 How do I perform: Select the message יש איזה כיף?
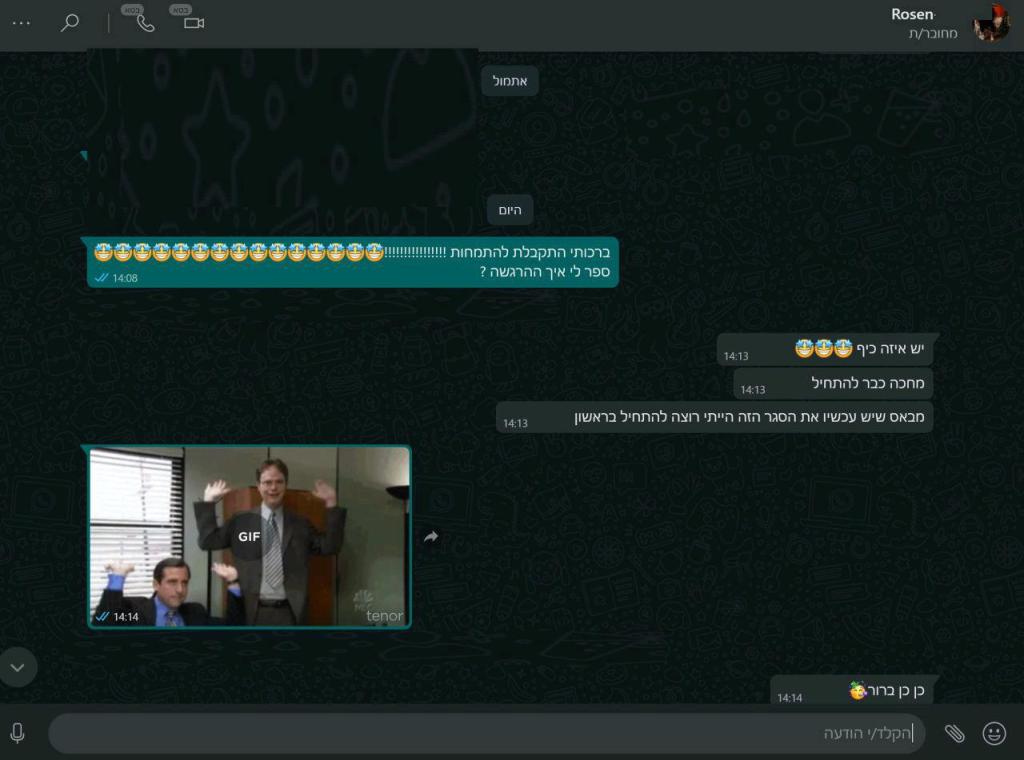(x=825, y=350)
